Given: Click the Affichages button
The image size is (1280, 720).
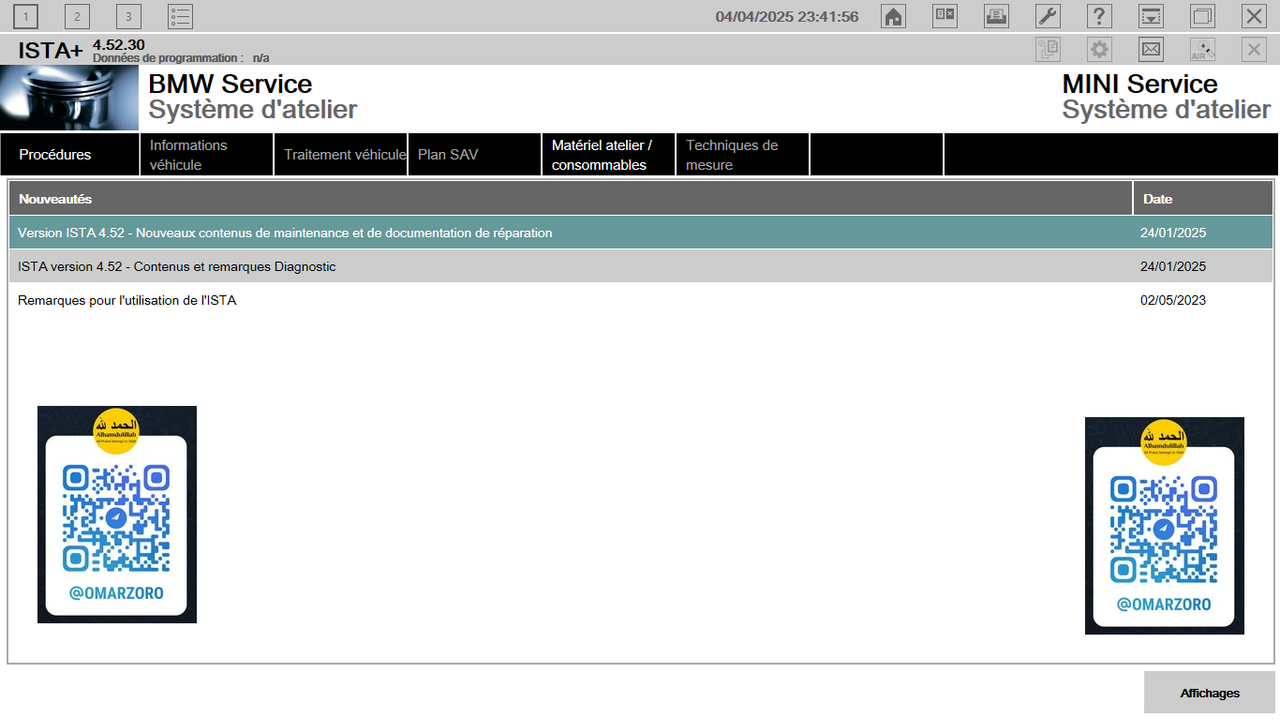Looking at the screenshot, I should [x=1210, y=693].
